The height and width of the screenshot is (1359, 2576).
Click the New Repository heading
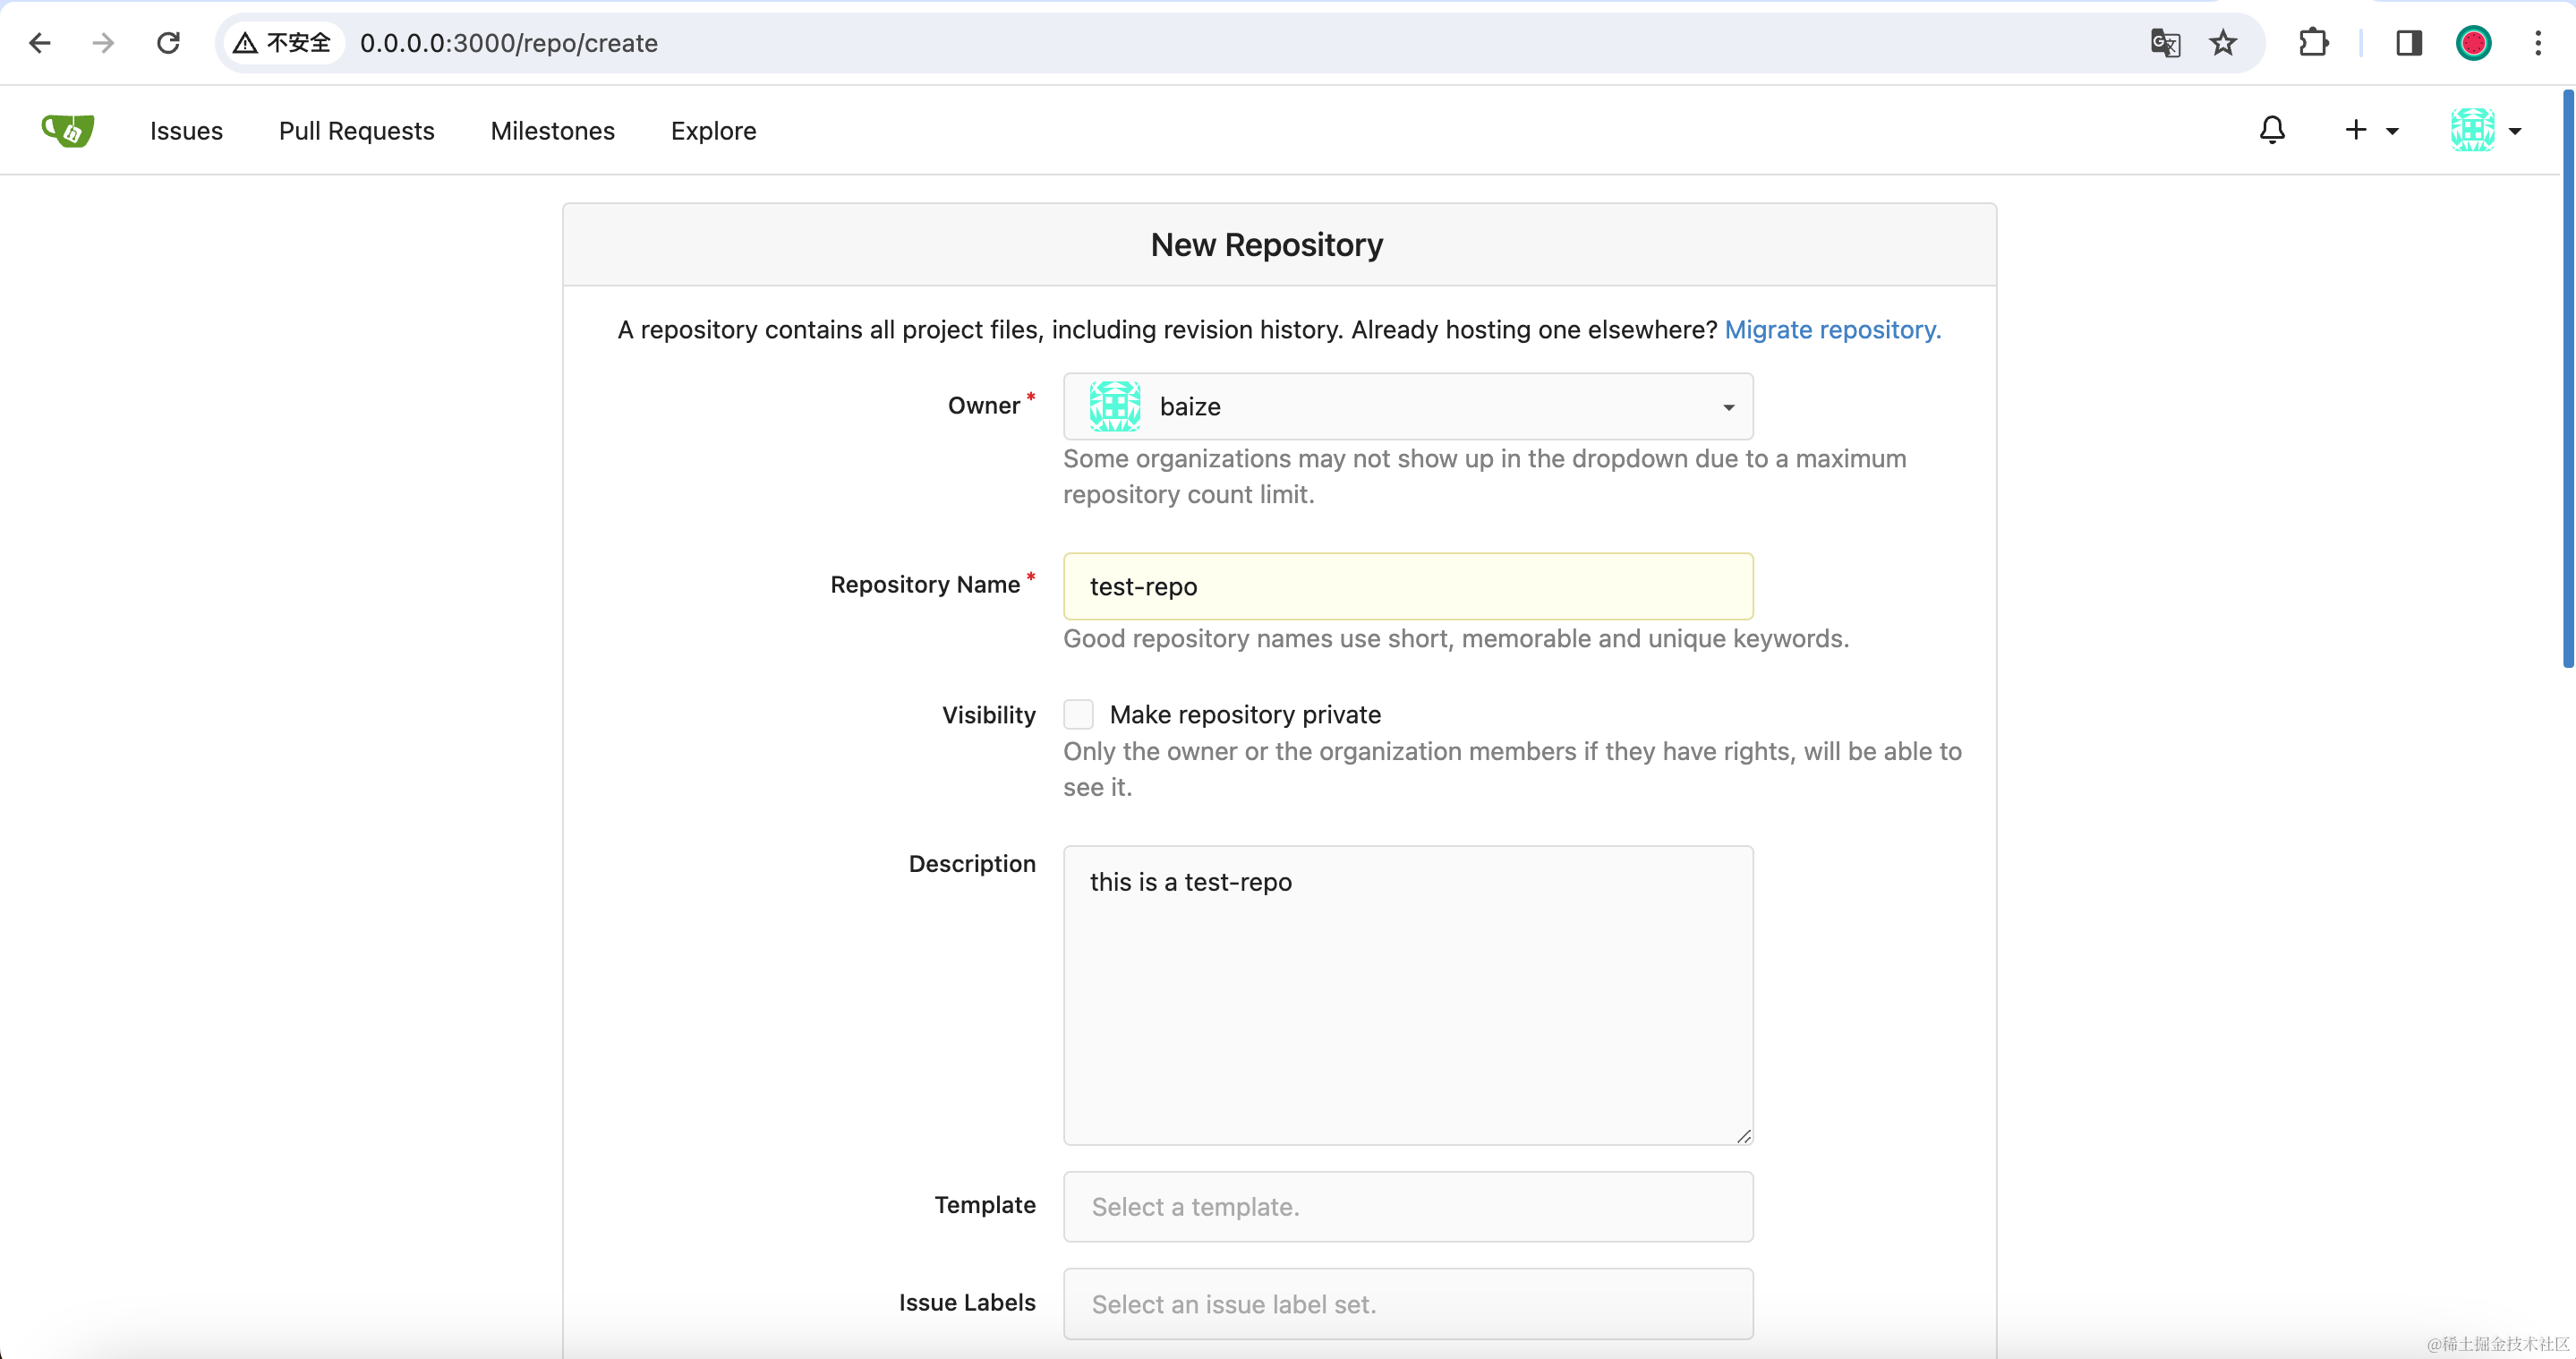coord(1266,245)
